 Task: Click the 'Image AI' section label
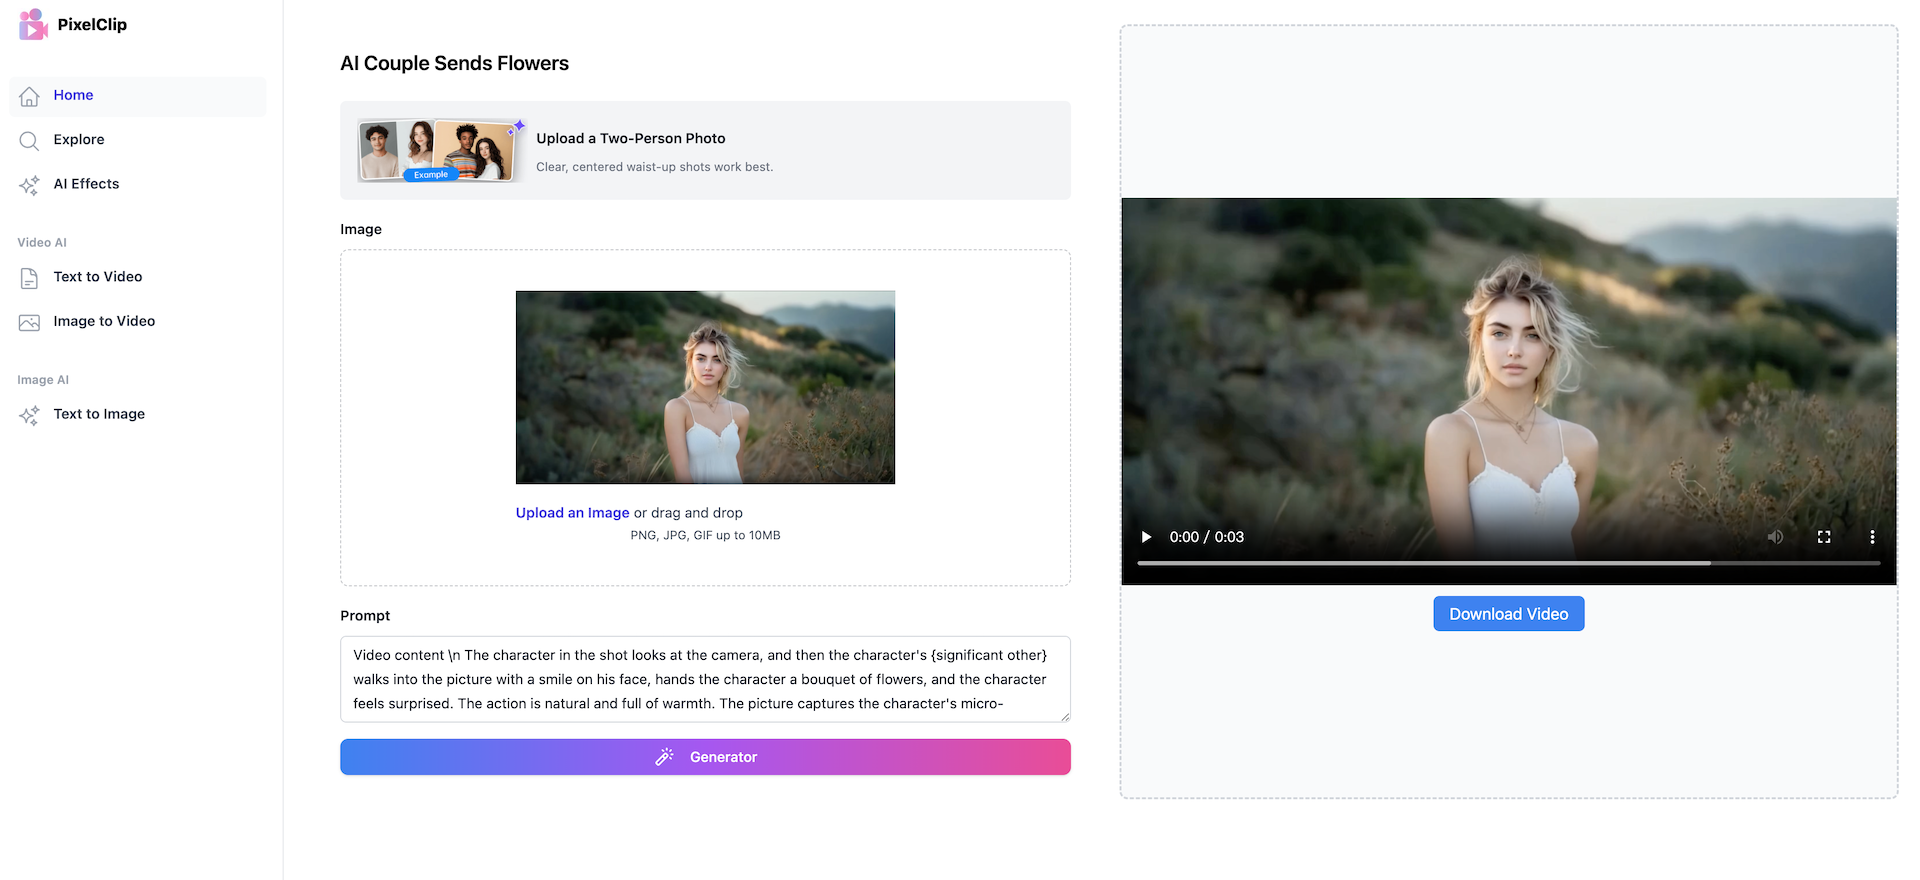pyautogui.click(x=43, y=380)
